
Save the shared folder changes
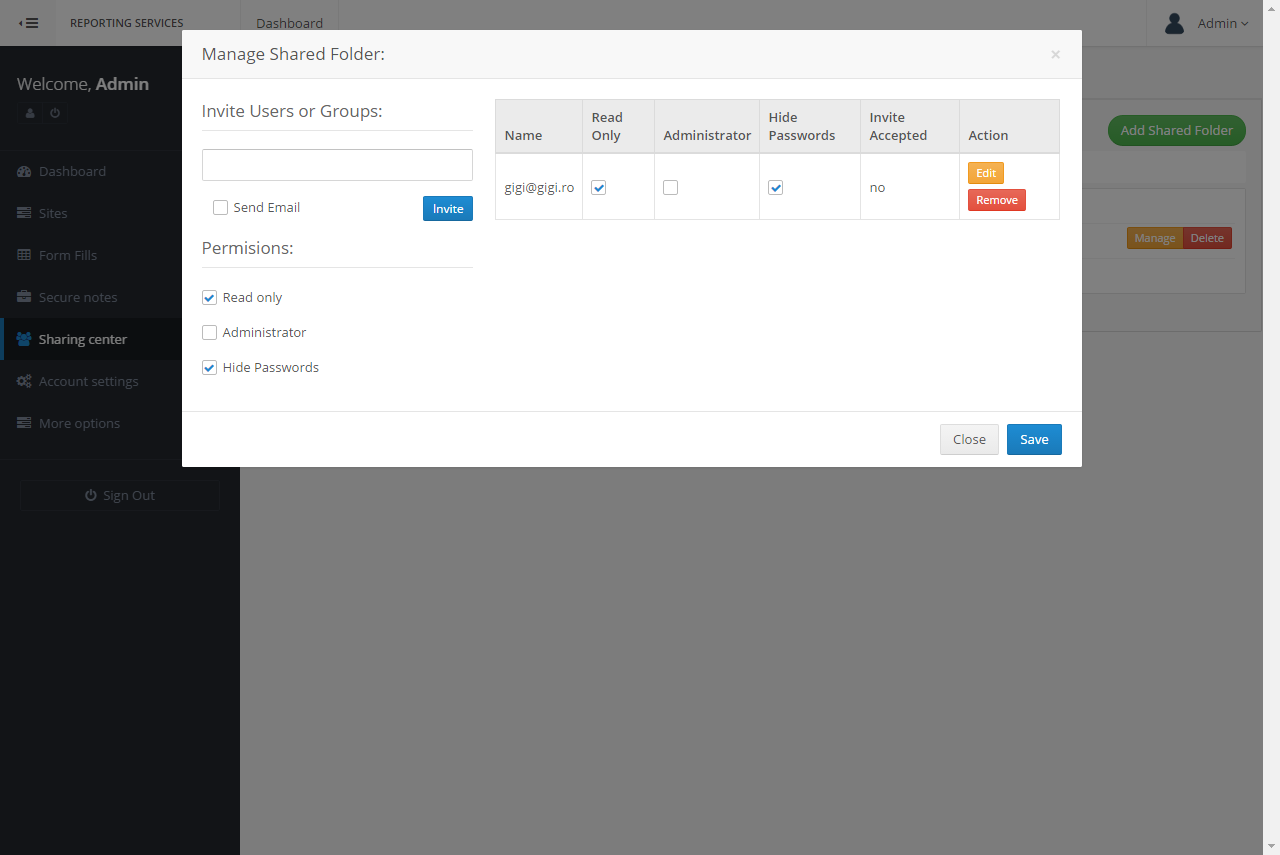(1034, 440)
